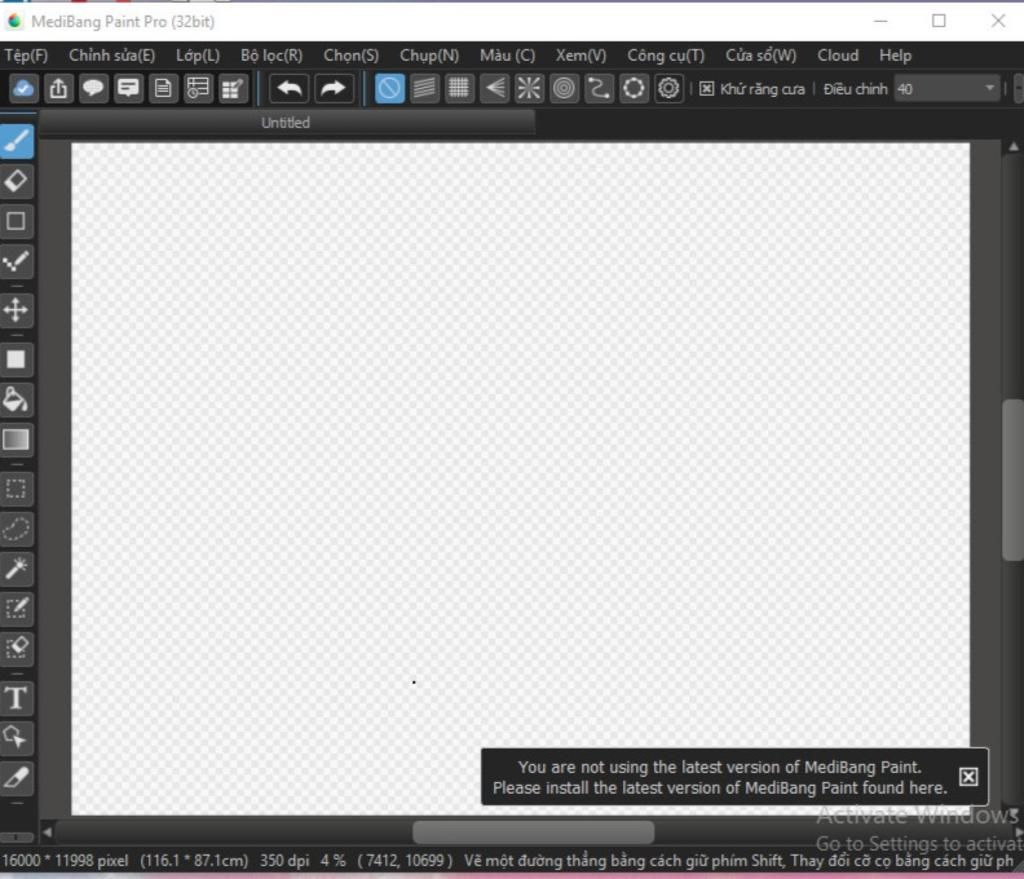Select the Eyedropper tool

pos(16,778)
